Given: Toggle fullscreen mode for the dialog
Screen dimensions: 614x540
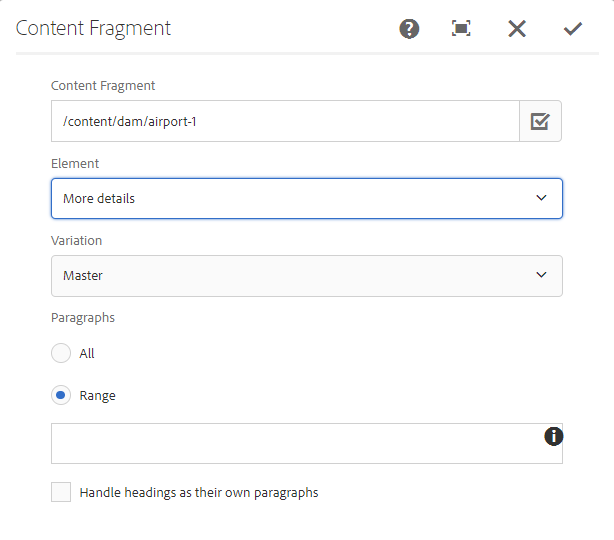Looking at the screenshot, I should point(461,29).
